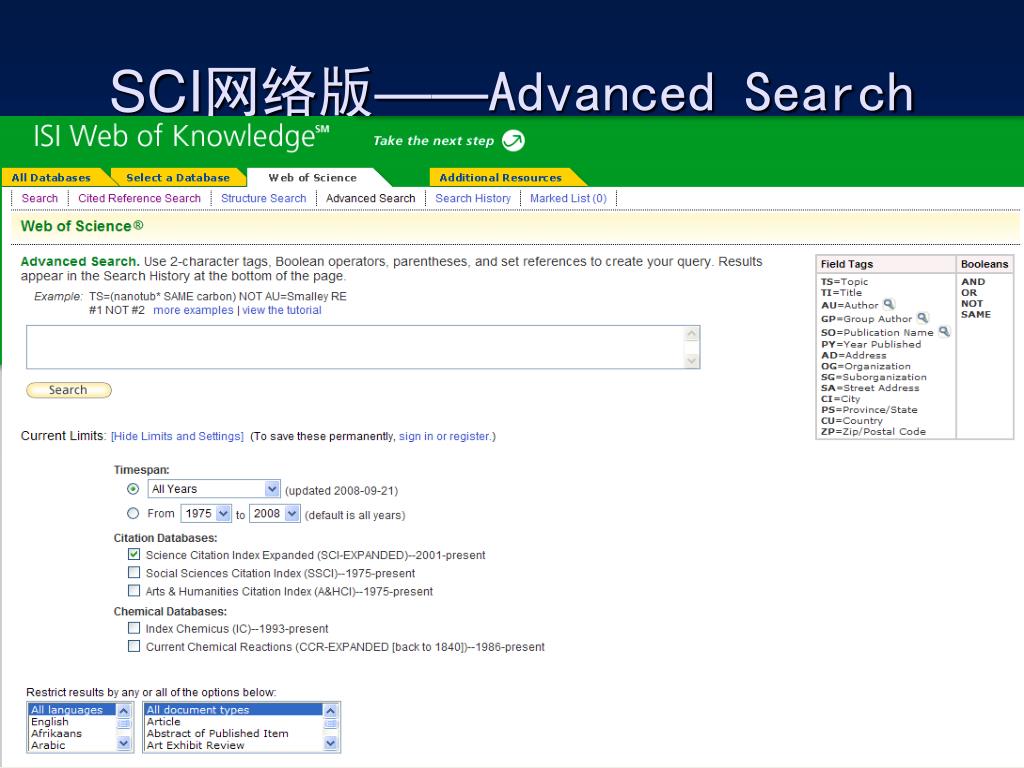This screenshot has width=1024, height=768.
Task: Click up arrow of document types scrollbar
Action: (330, 711)
